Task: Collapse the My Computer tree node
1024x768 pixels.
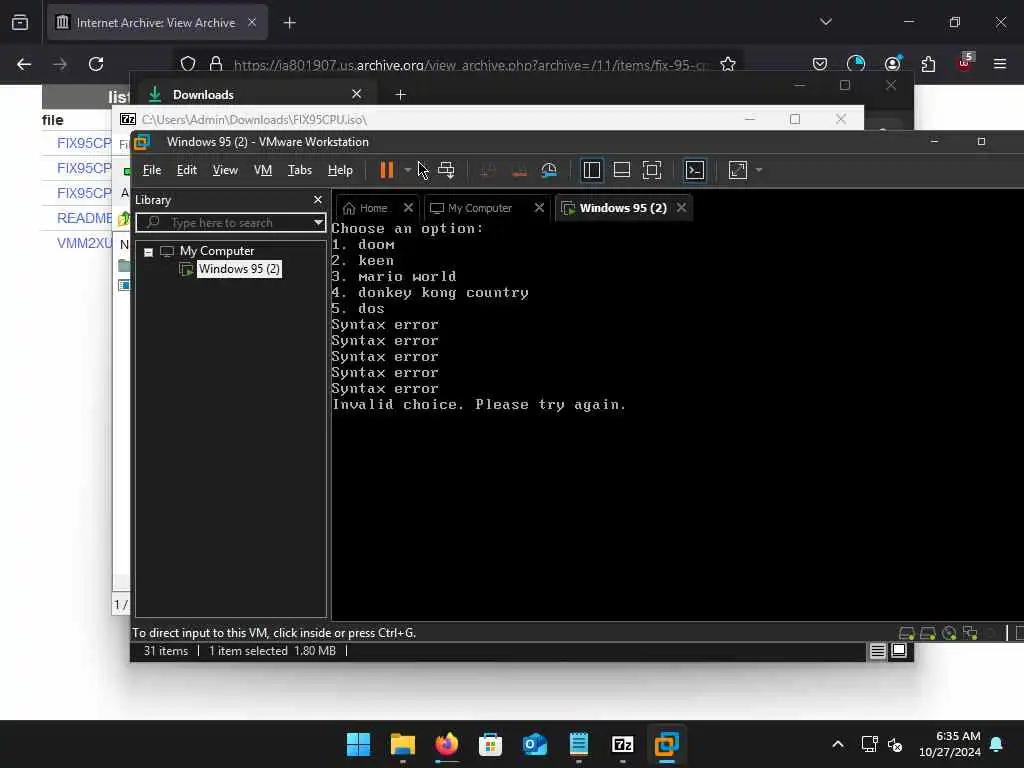Action: (148, 251)
